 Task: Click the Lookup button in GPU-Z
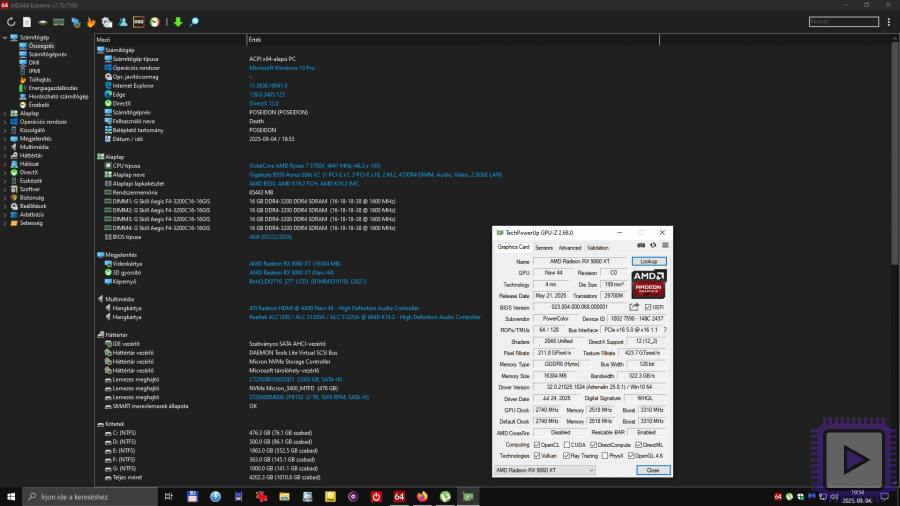tap(649, 262)
